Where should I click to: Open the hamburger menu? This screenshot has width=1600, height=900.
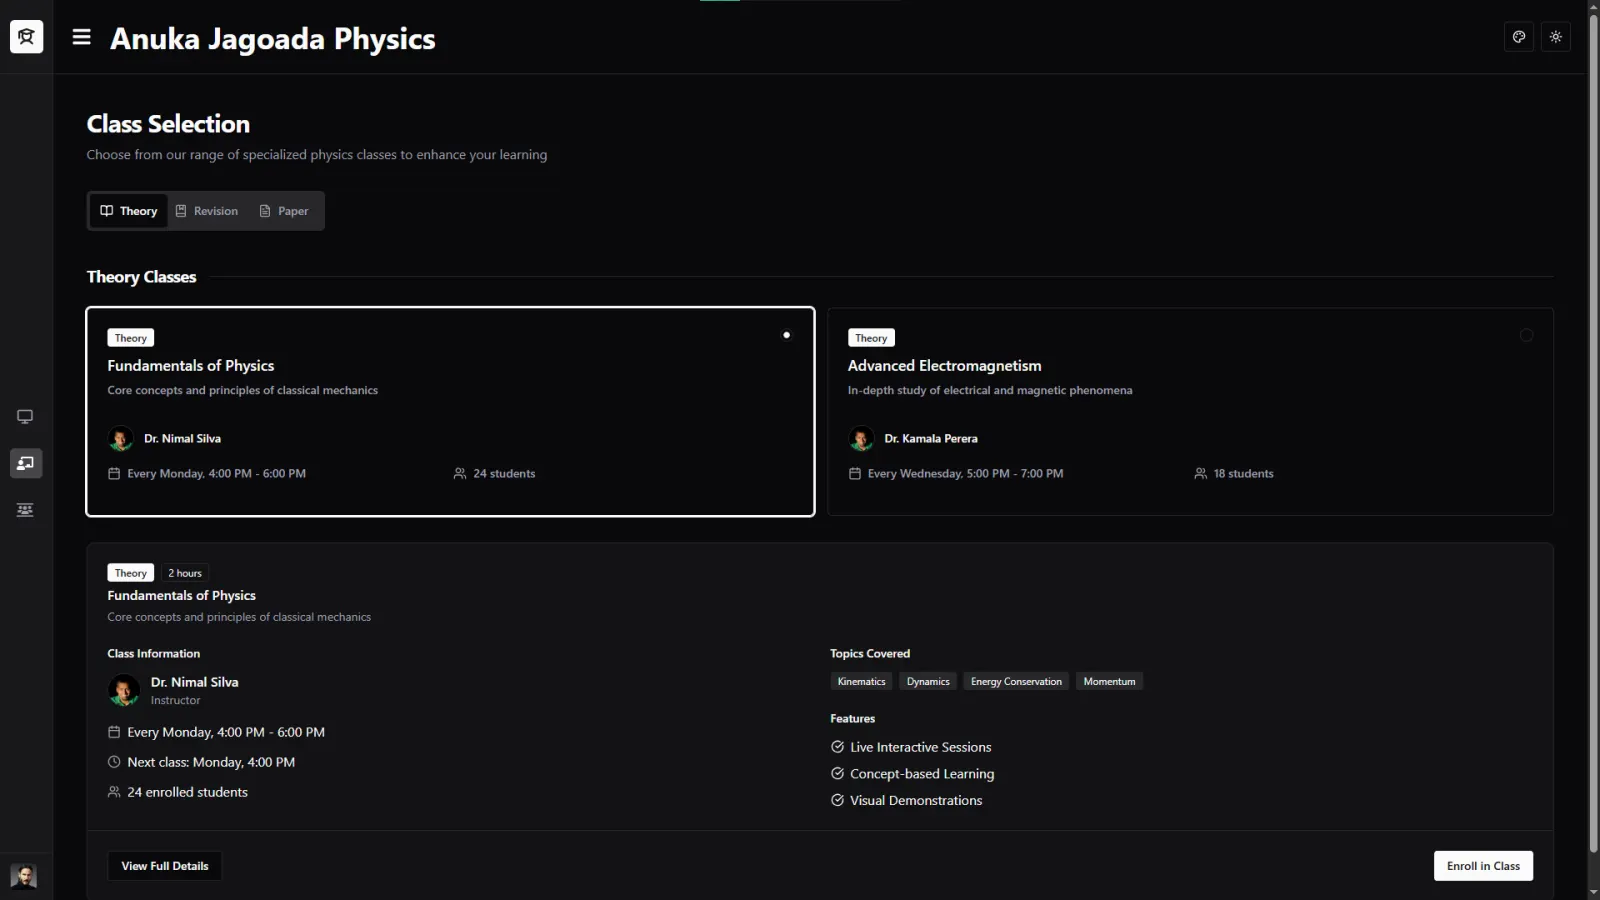click(82, 37)
